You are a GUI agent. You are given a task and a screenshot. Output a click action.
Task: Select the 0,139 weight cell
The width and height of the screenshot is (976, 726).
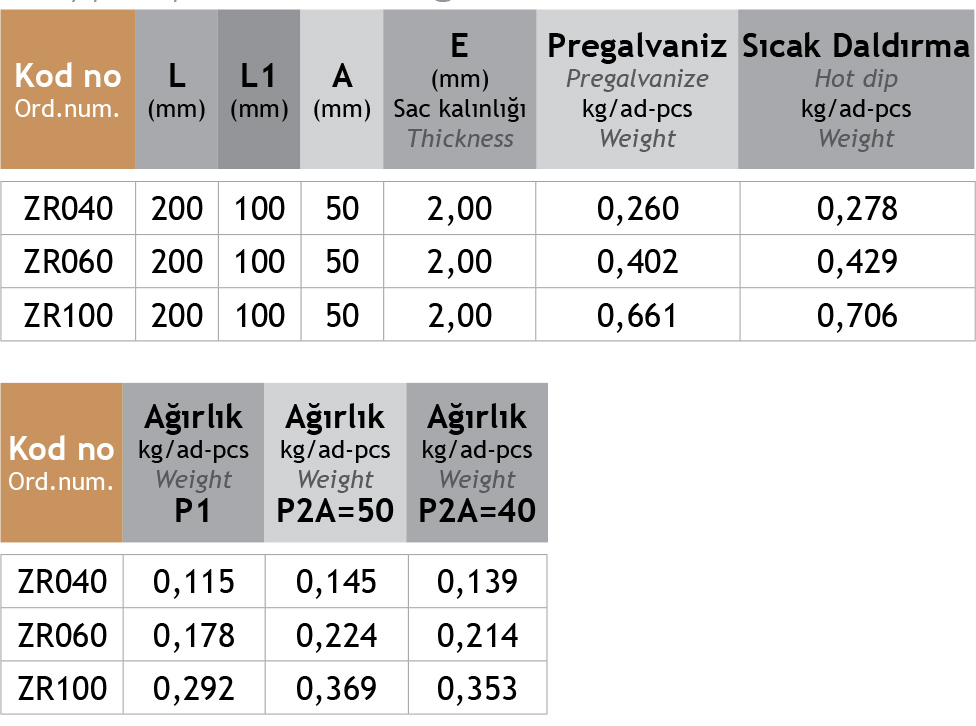477,582
